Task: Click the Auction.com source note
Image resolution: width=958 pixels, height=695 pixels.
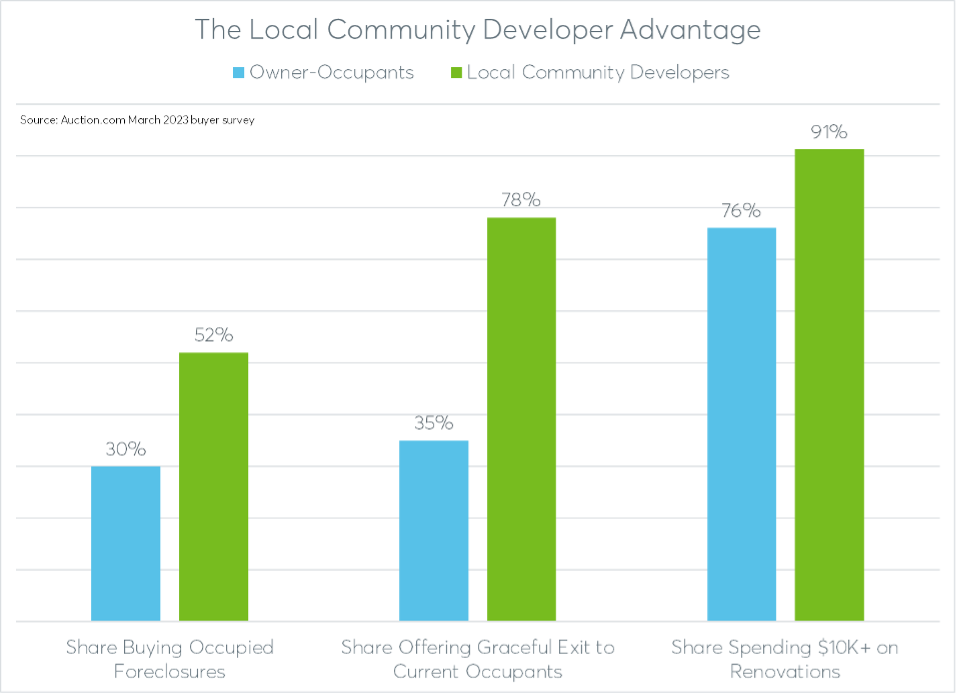Action: pyautogui.click(x=137, y=120)
